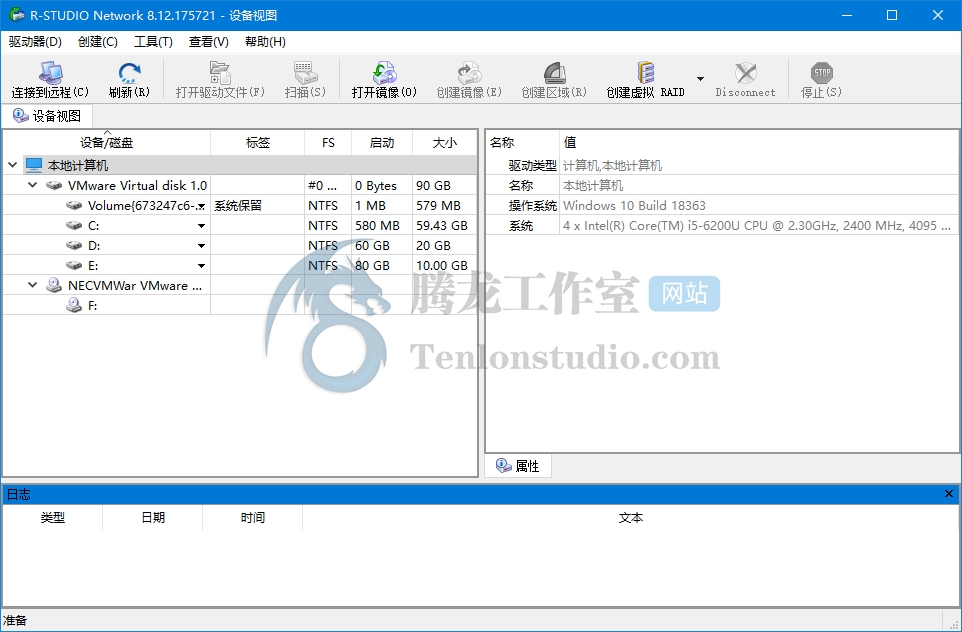
Task: Click the 驱动类型 property name
Action: tap(533, 166)
